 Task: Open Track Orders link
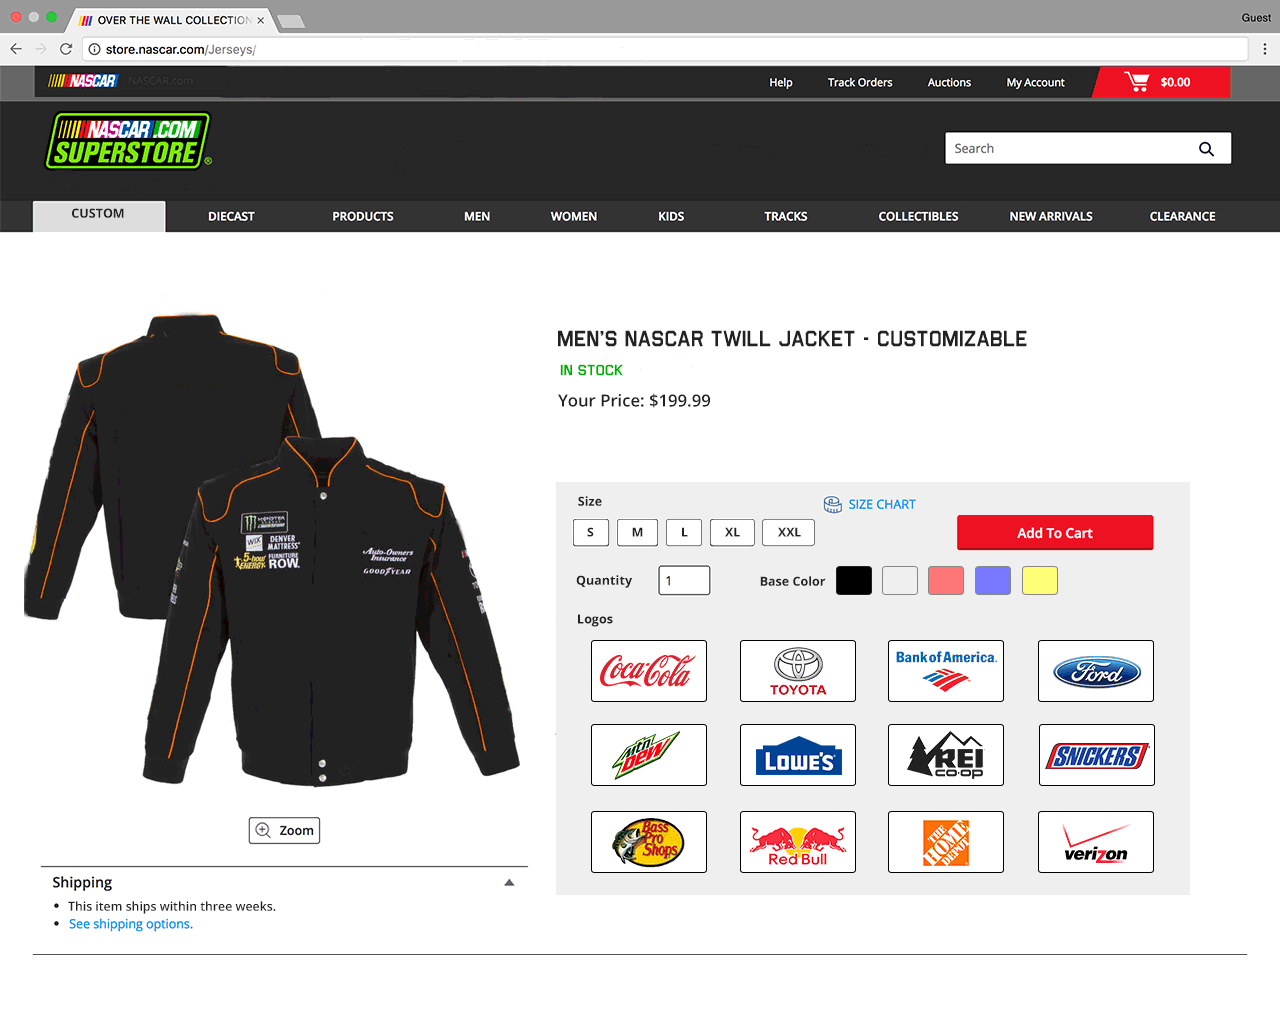[860, 83]
